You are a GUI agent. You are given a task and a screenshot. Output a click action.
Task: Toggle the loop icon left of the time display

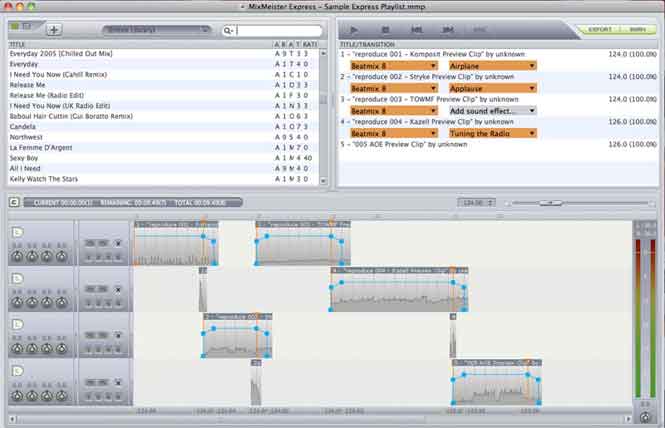pos(14,202)
